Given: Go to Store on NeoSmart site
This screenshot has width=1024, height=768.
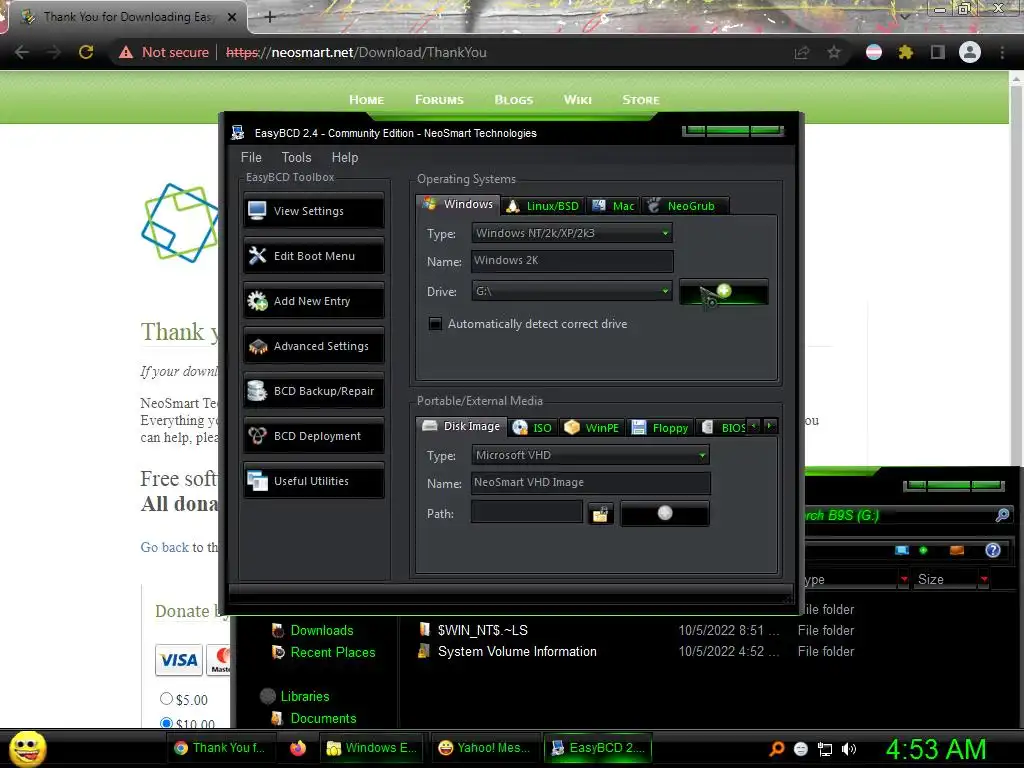Looking at the screenshot, I should point(640,100).
